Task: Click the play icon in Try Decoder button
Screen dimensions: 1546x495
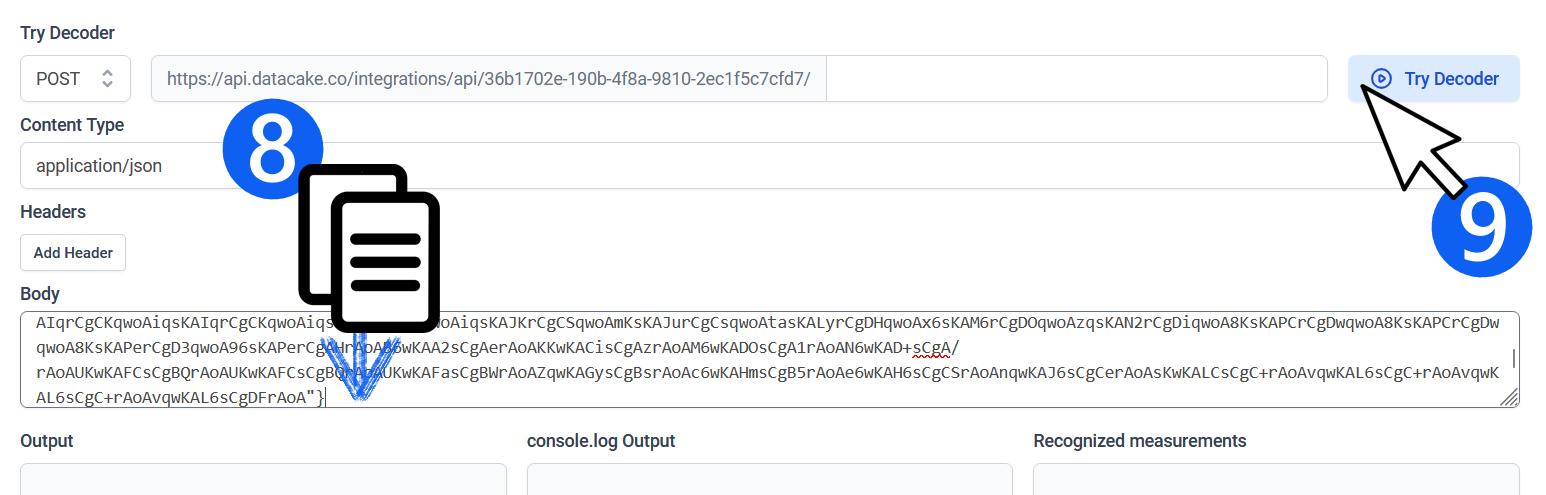Action: pyautogui.click(x=1382, y=78)
